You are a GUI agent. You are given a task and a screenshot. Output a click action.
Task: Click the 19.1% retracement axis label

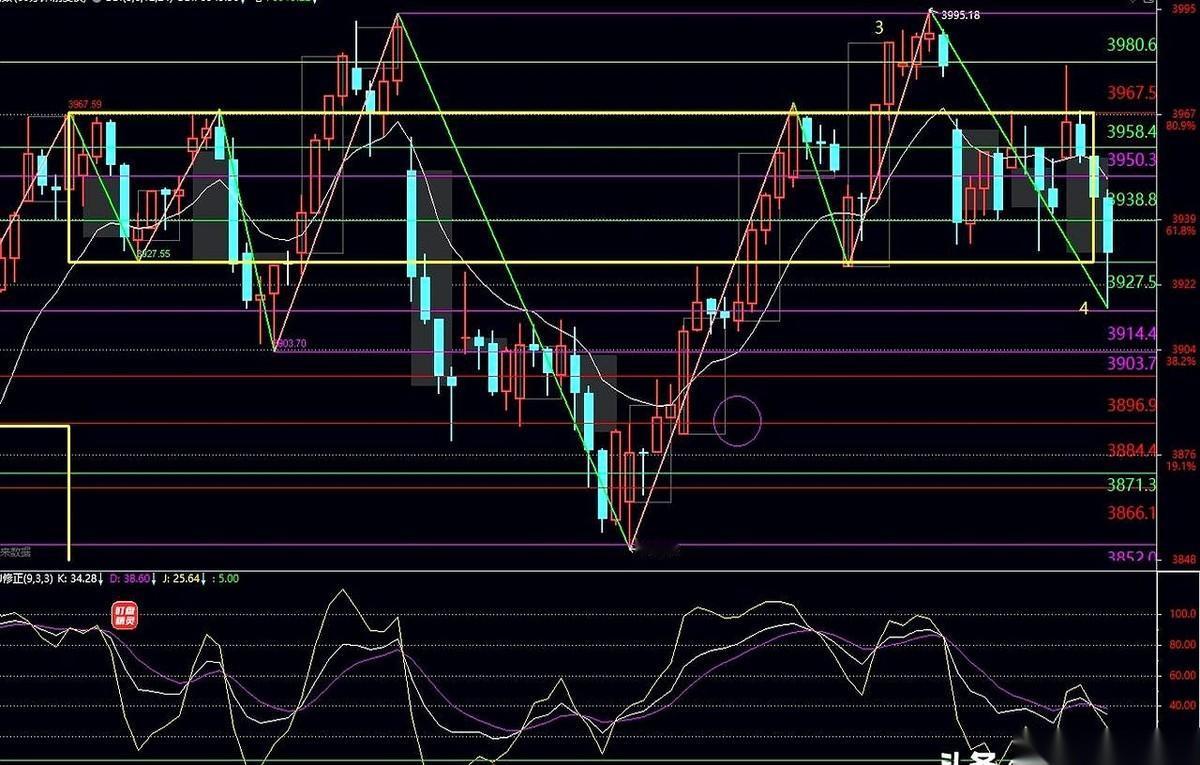pyautogui.click(x=1180, y=466)
